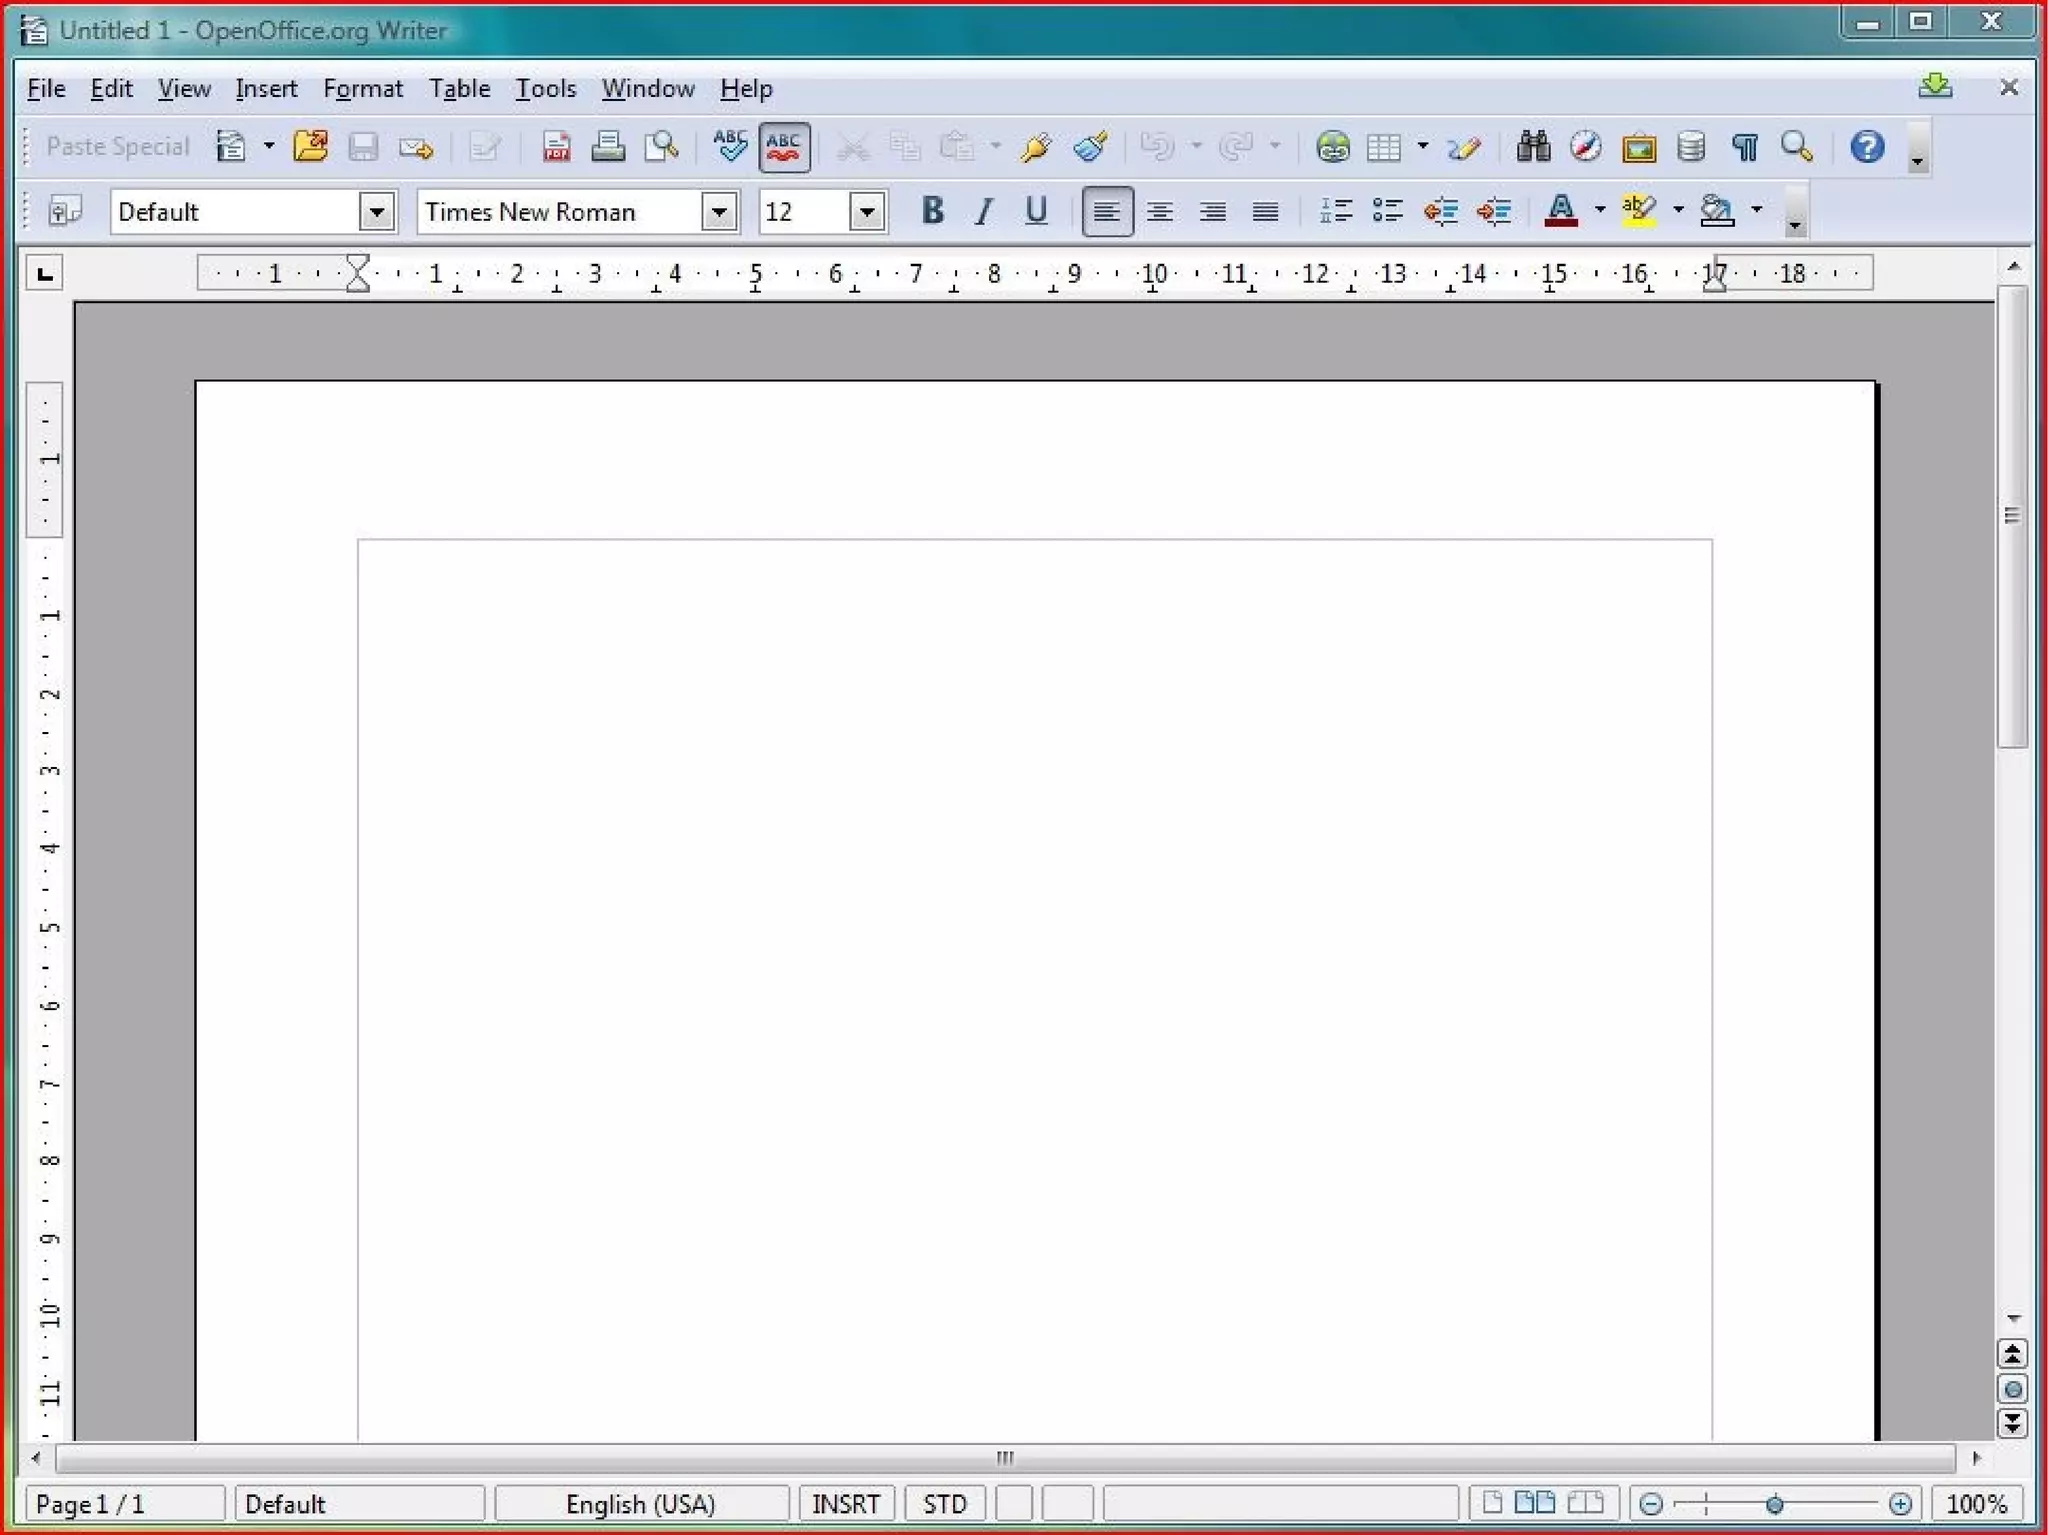Viewport: 2048px width, 1535px height.
Task: Toggle Nonprinting Characters paragraph mark
Action: tap(1744, 148)
